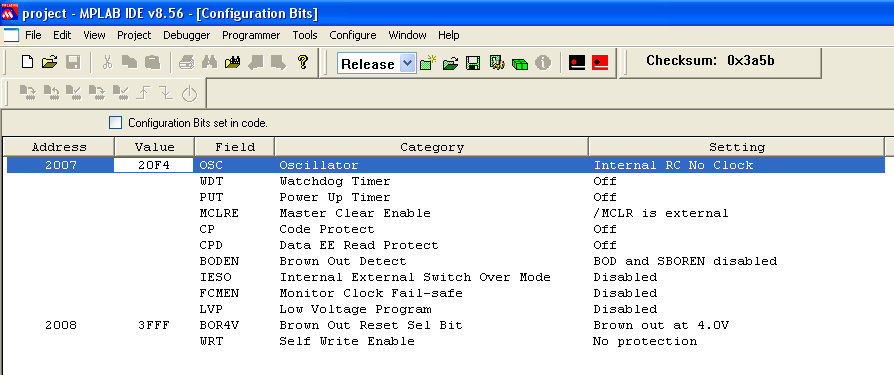
Task: Click the black Make build icon
Action: (x=577, y=63)
